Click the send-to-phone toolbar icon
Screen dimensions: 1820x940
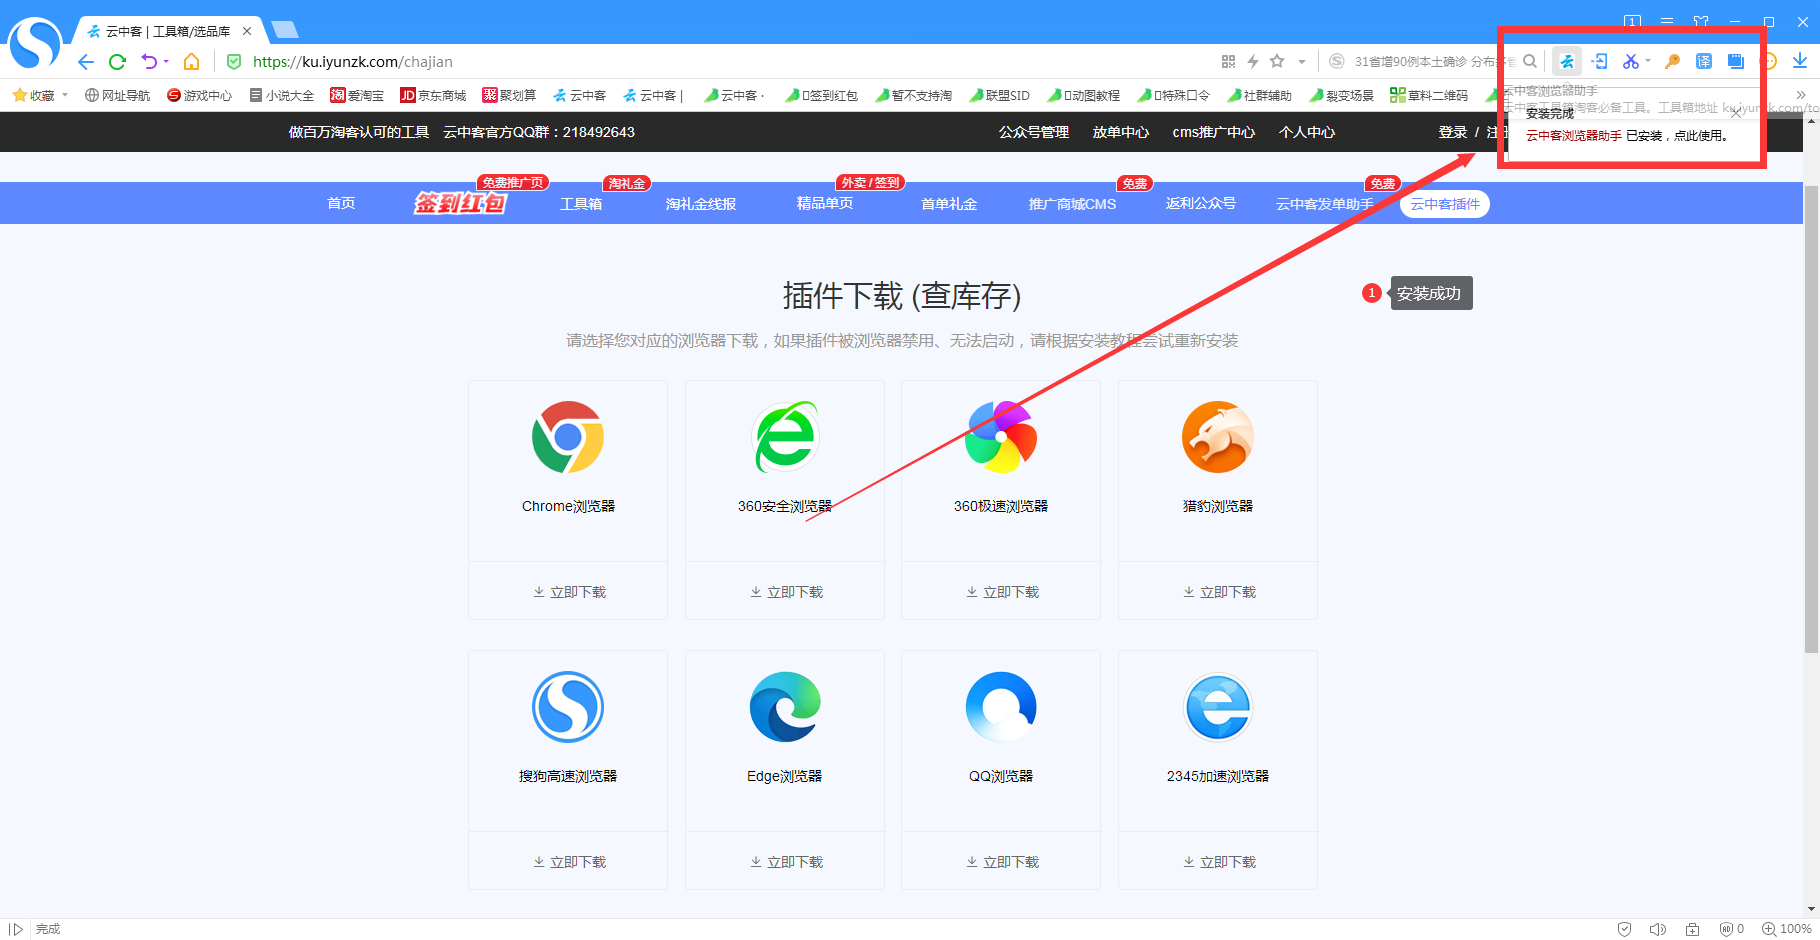1599,61
